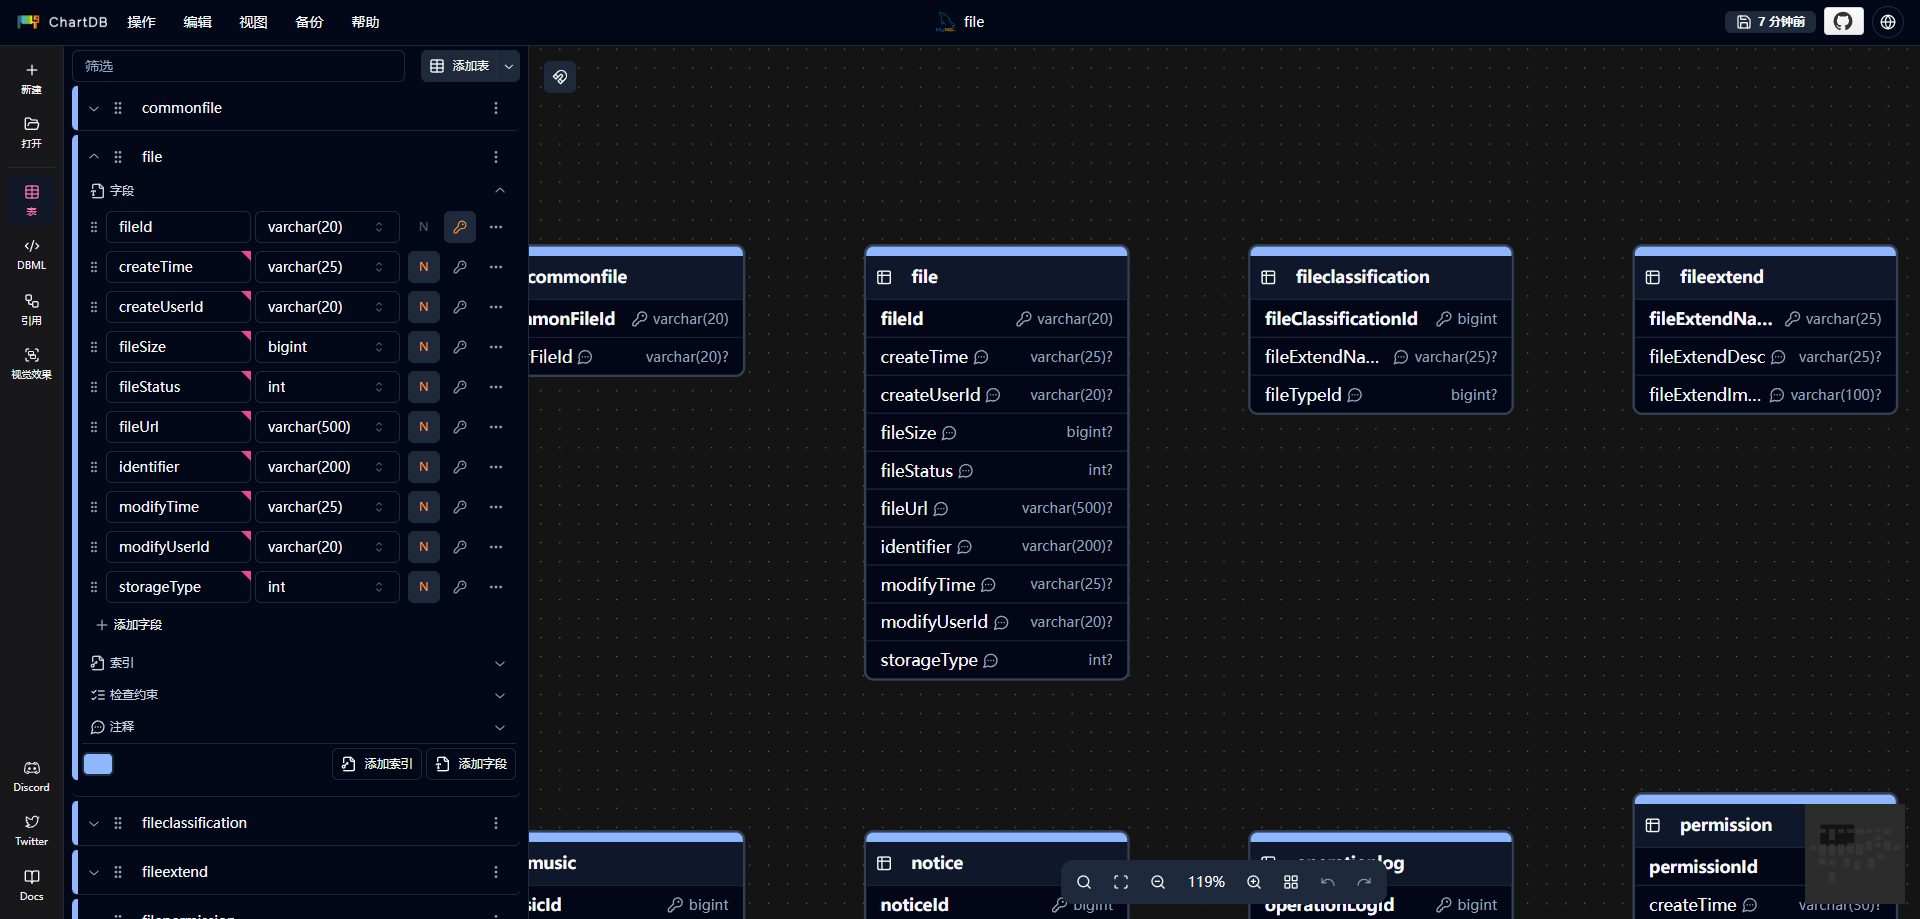
Task: Open the 编辑 menu
Action: pyautogui.click(x=198, y=22)
